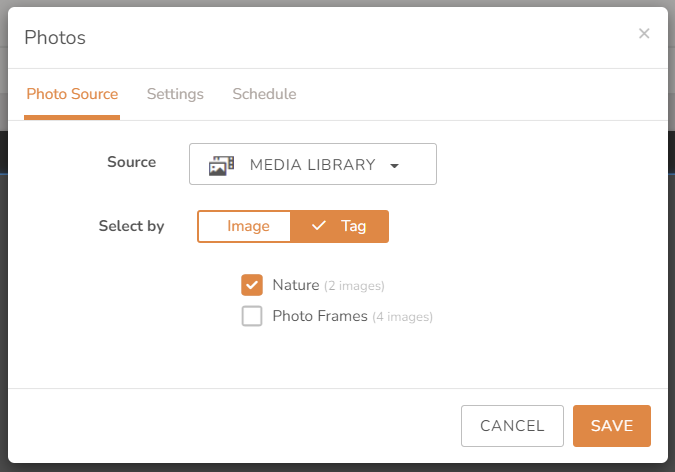Enable the Photo Frames tag checkbox
The width and height of the screenshot is (675, 472).
[x=252, y=316]
